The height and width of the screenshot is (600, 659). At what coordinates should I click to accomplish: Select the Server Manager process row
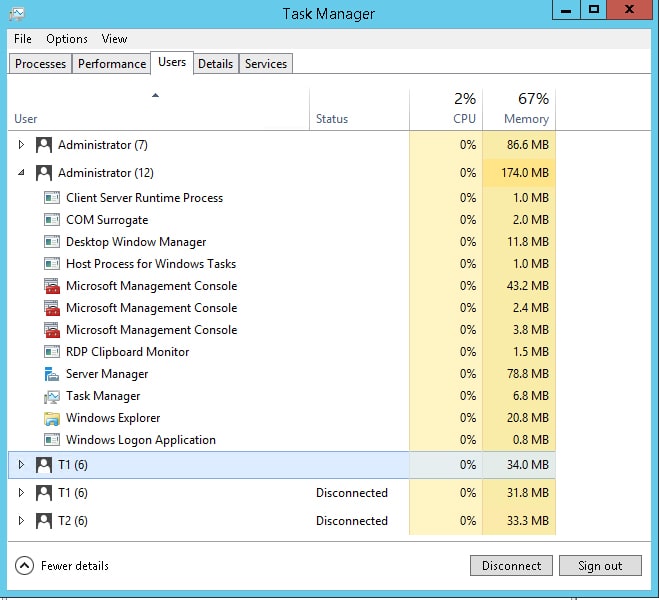click(282, 374)
